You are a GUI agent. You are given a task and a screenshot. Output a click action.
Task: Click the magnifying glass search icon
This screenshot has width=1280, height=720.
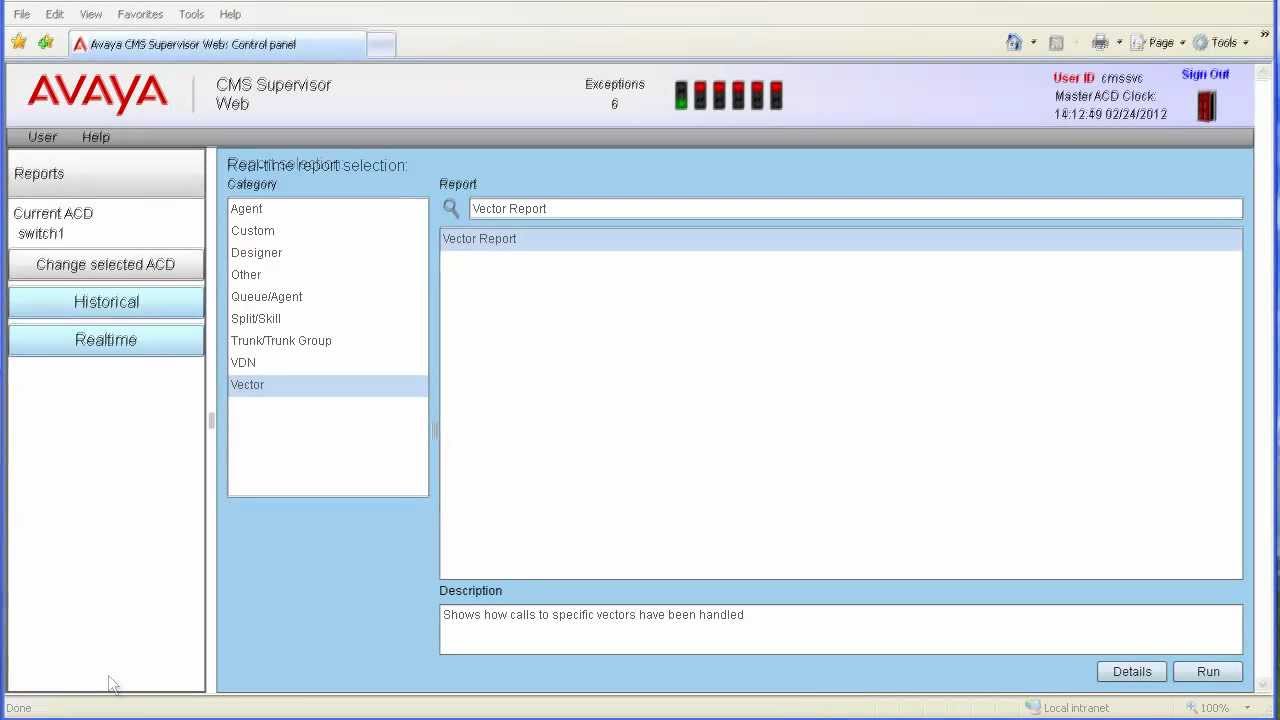point(451,208)
